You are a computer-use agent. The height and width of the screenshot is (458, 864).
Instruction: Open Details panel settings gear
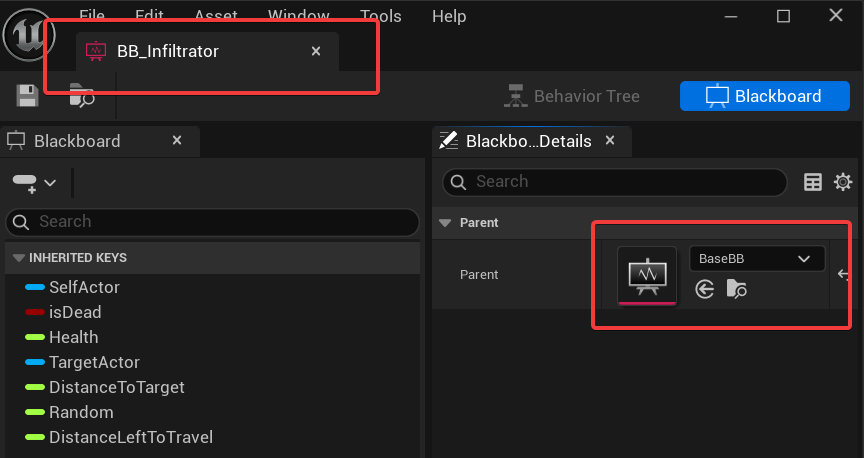click(843, 182)
